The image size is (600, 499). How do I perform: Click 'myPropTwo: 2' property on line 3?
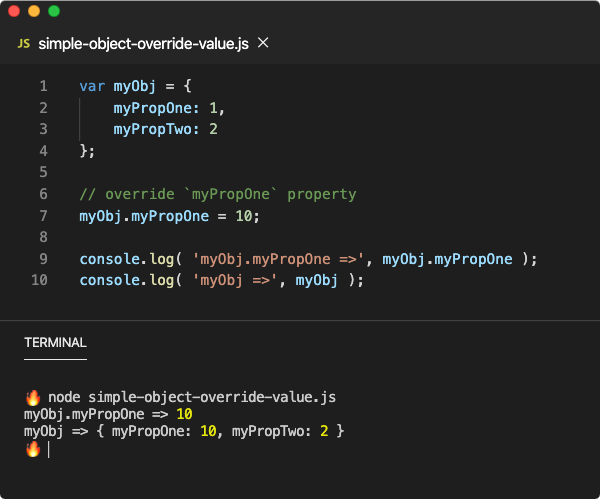(166, 130)
